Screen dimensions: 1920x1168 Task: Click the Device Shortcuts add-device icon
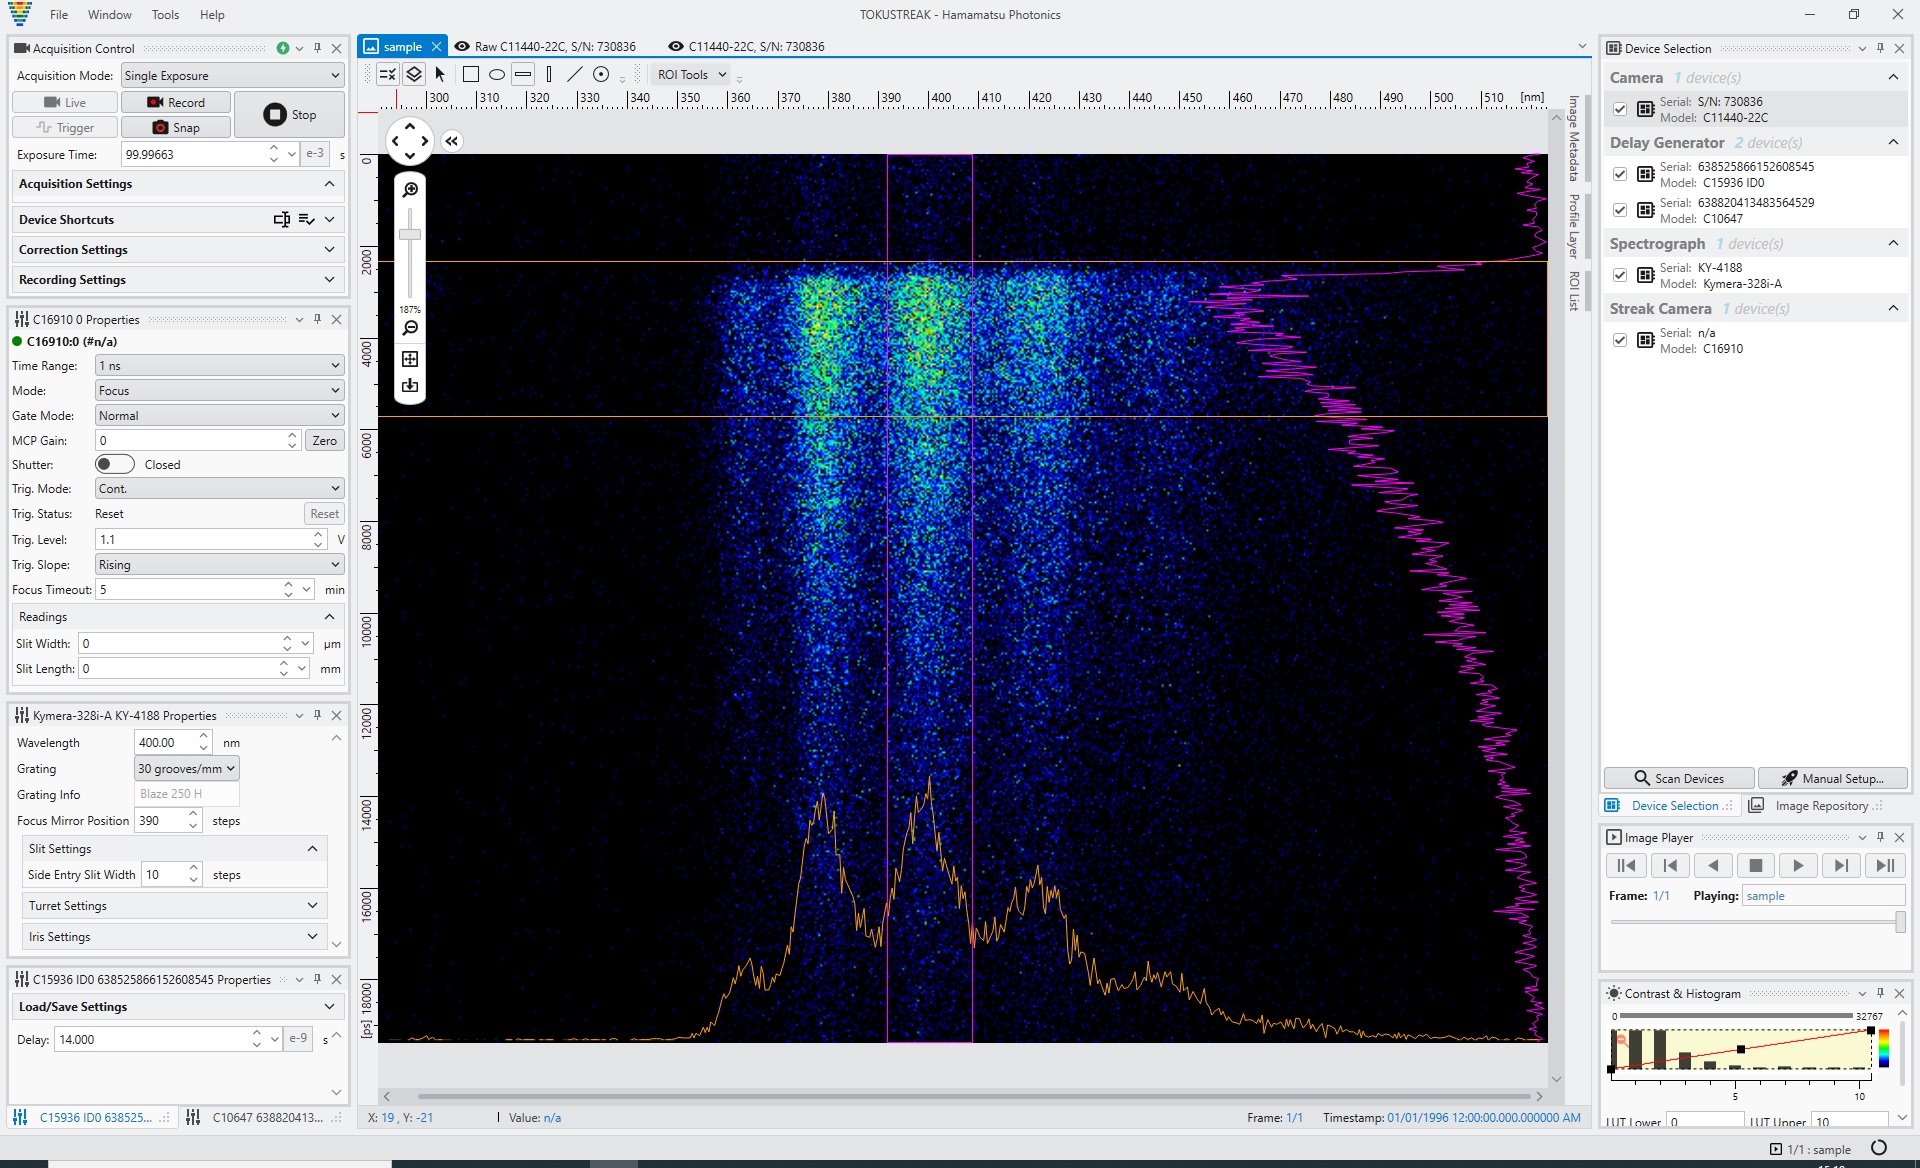(282, 219)
